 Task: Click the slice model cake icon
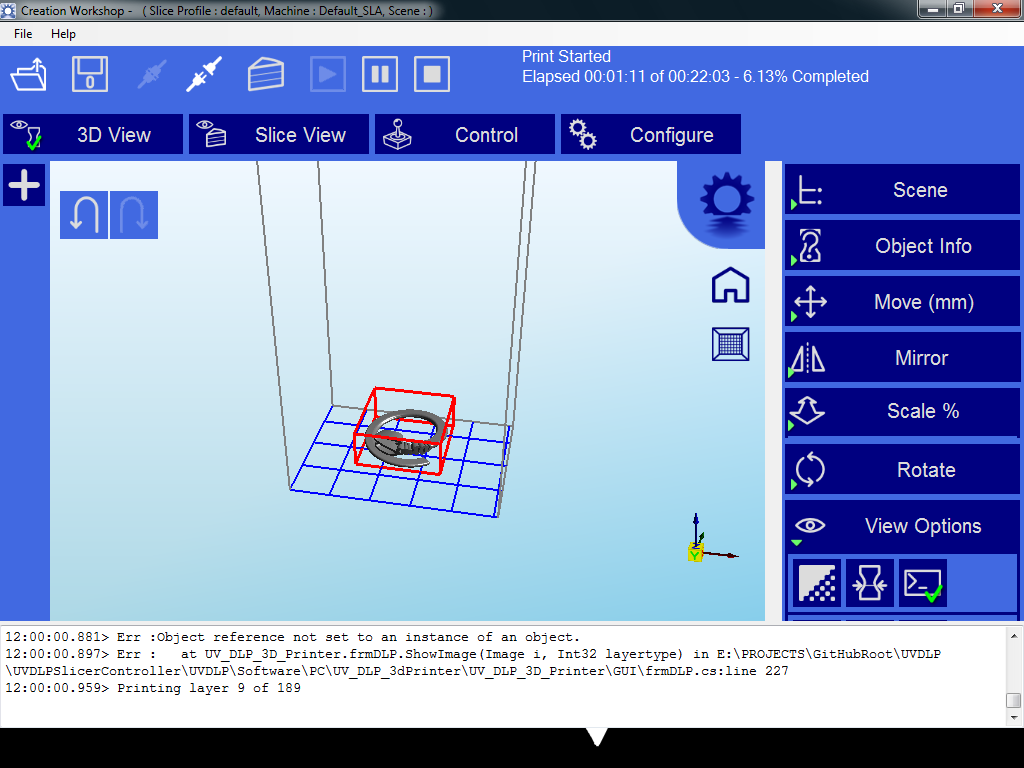point(265,75)
